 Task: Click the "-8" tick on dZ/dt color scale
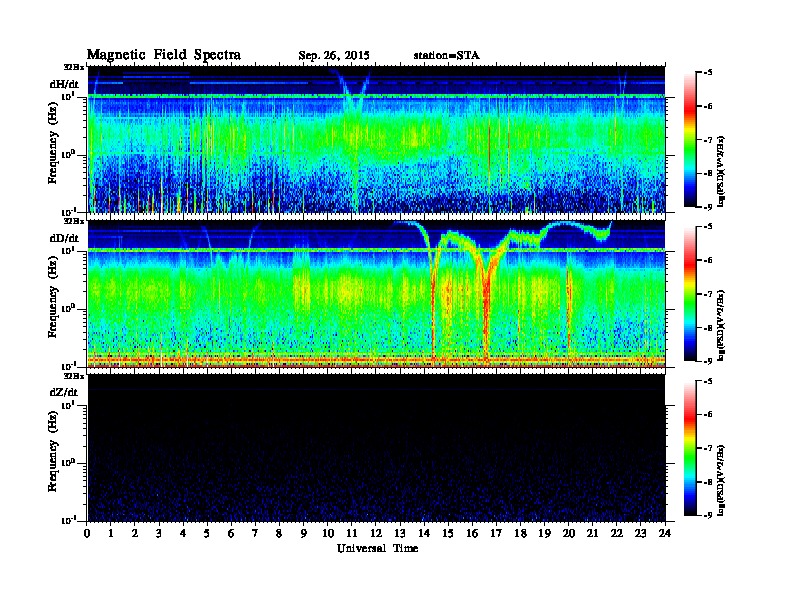pos(708,482)
